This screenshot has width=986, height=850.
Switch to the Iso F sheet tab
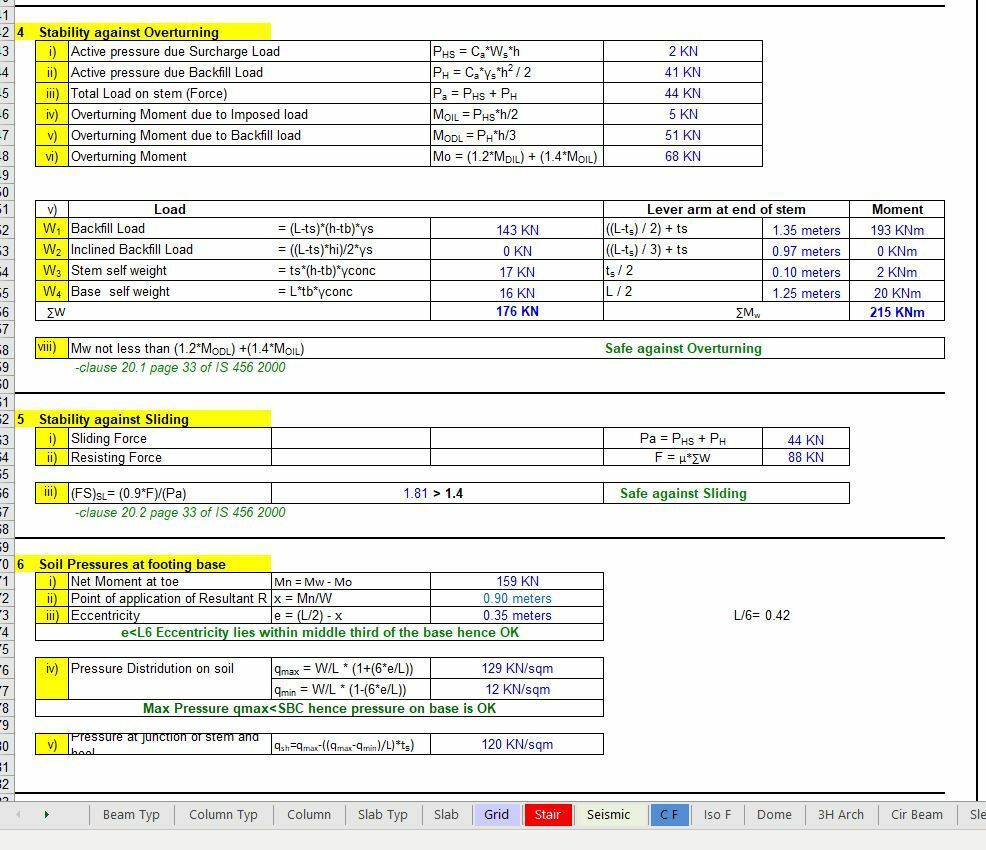pyautogui.click(x=717, y=815)
